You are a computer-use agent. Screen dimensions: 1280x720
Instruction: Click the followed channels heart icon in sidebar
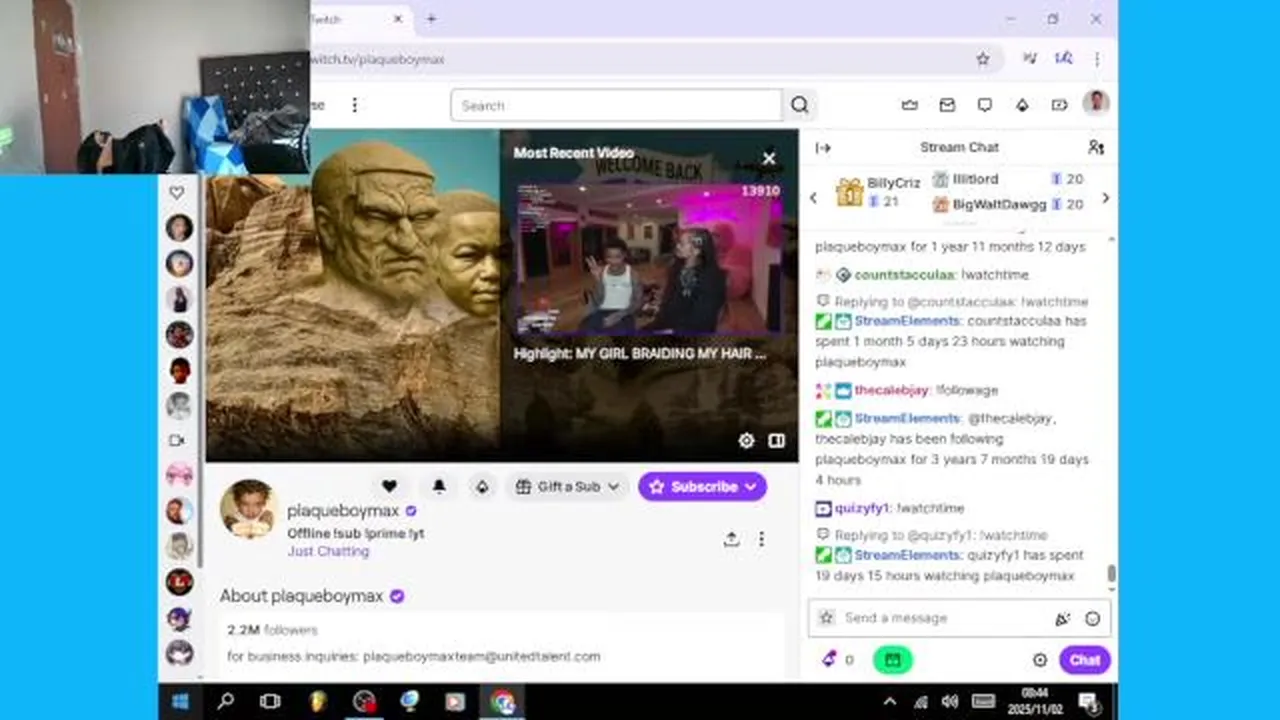click(x=177, y=192)
